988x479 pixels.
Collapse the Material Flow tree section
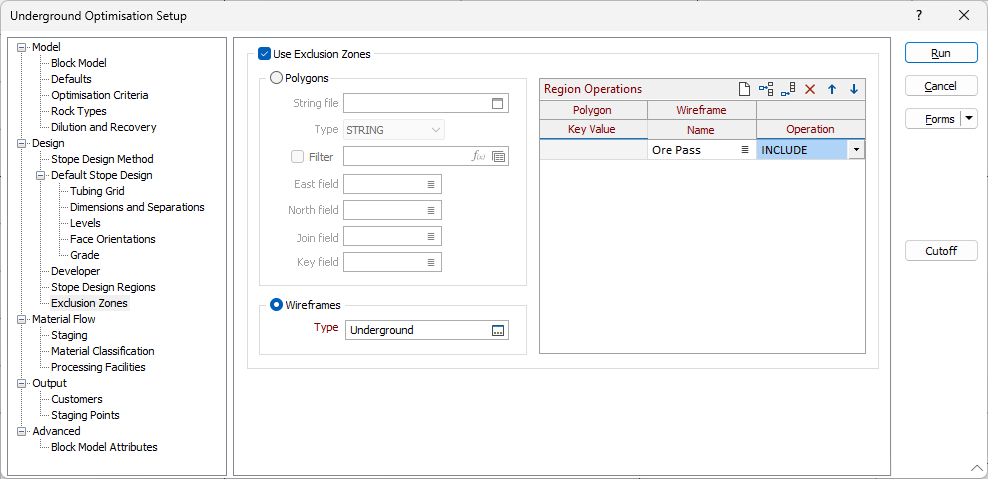pos(23,320)
